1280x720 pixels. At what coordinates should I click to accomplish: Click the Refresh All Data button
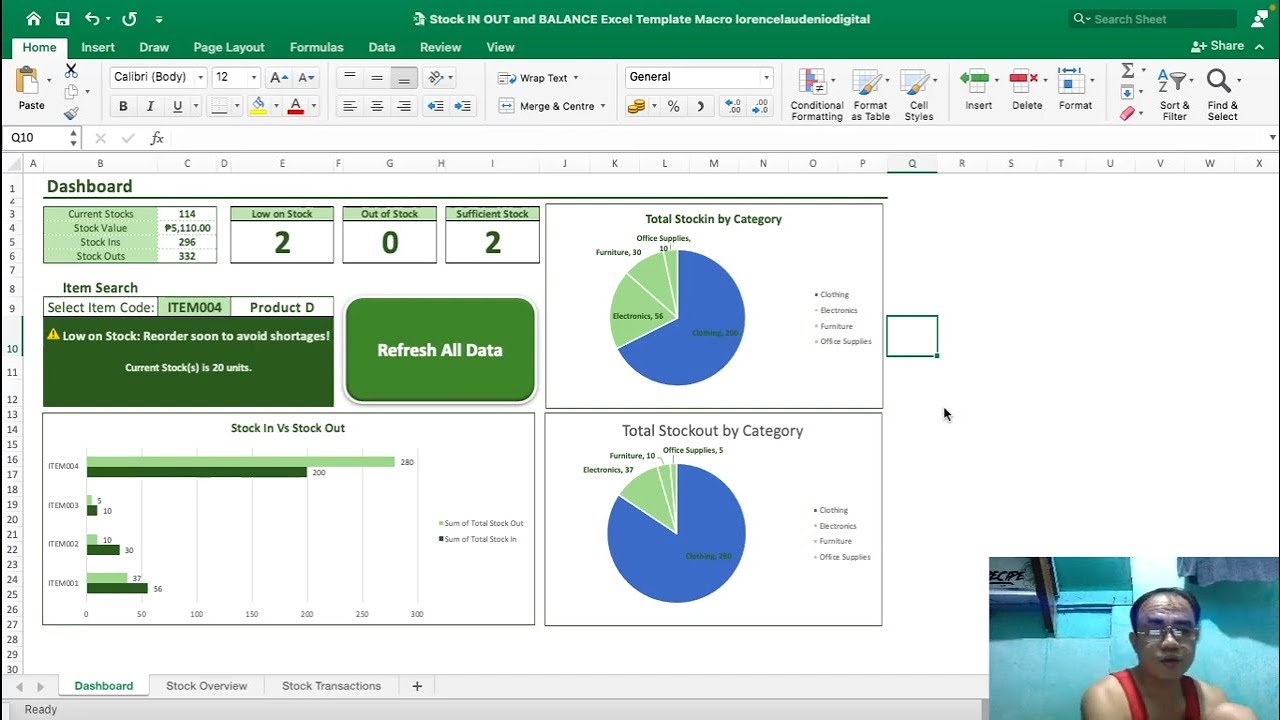pyautogui.click(x=440, y=350)
